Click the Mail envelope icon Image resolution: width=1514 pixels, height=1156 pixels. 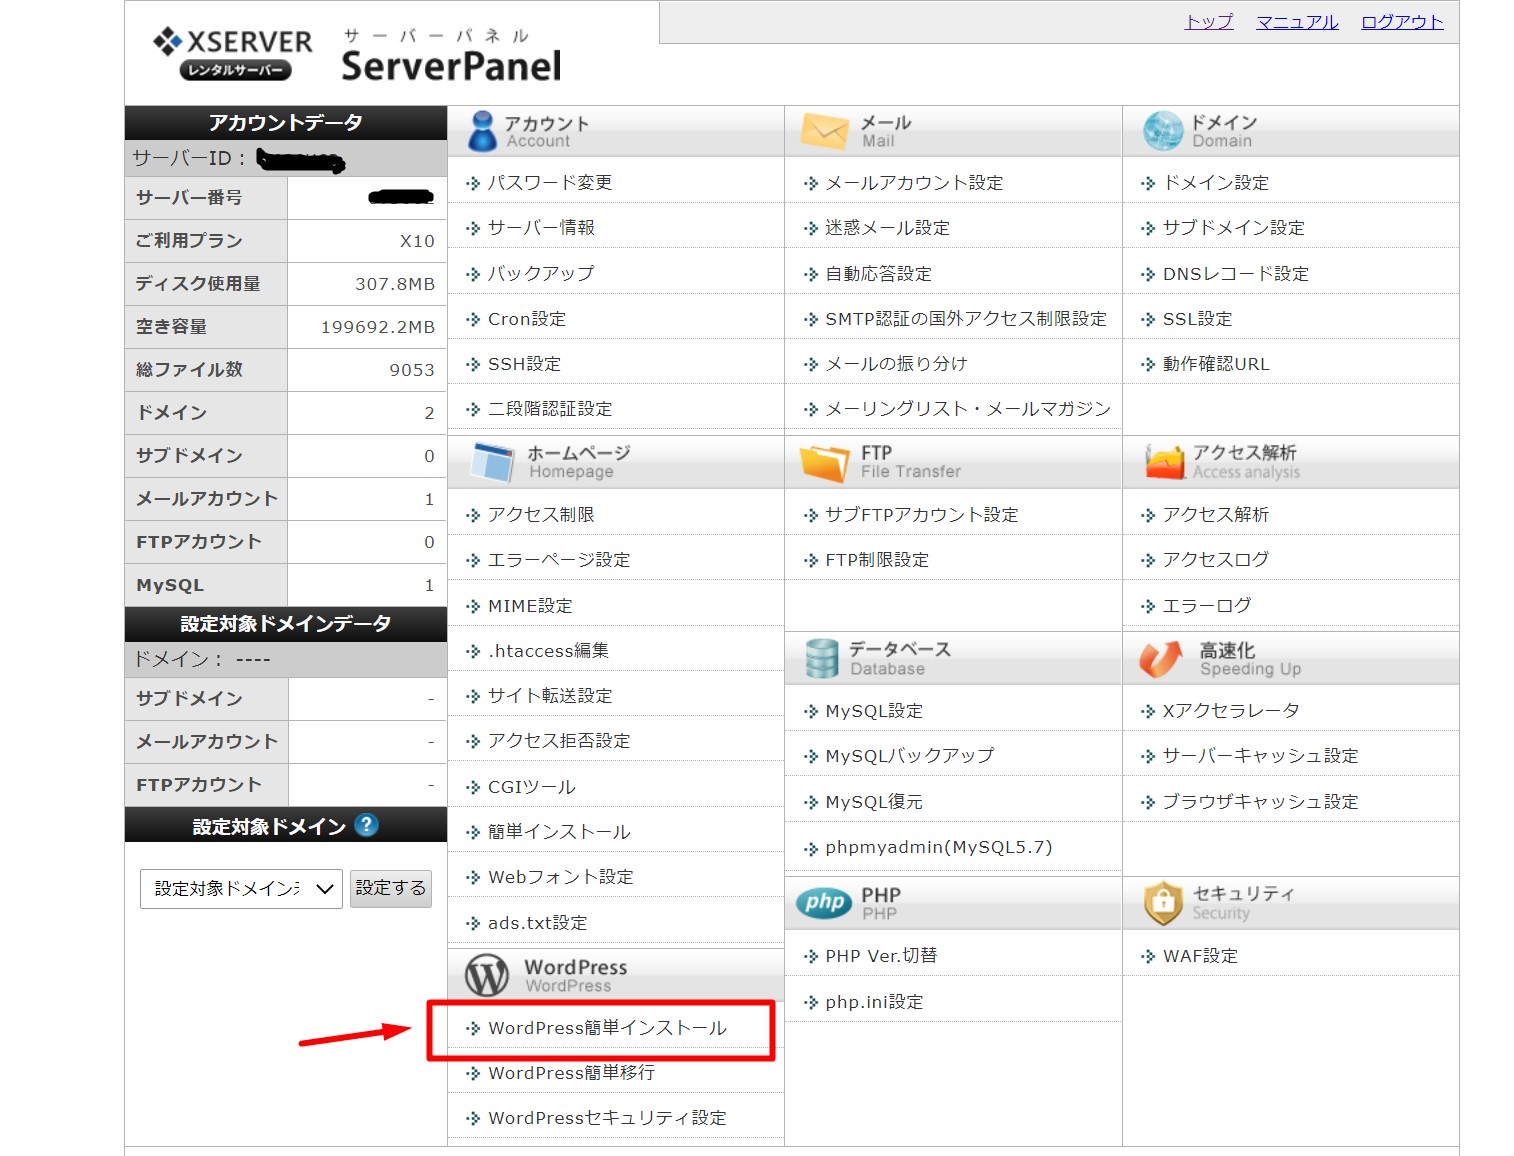coord(824,131)
